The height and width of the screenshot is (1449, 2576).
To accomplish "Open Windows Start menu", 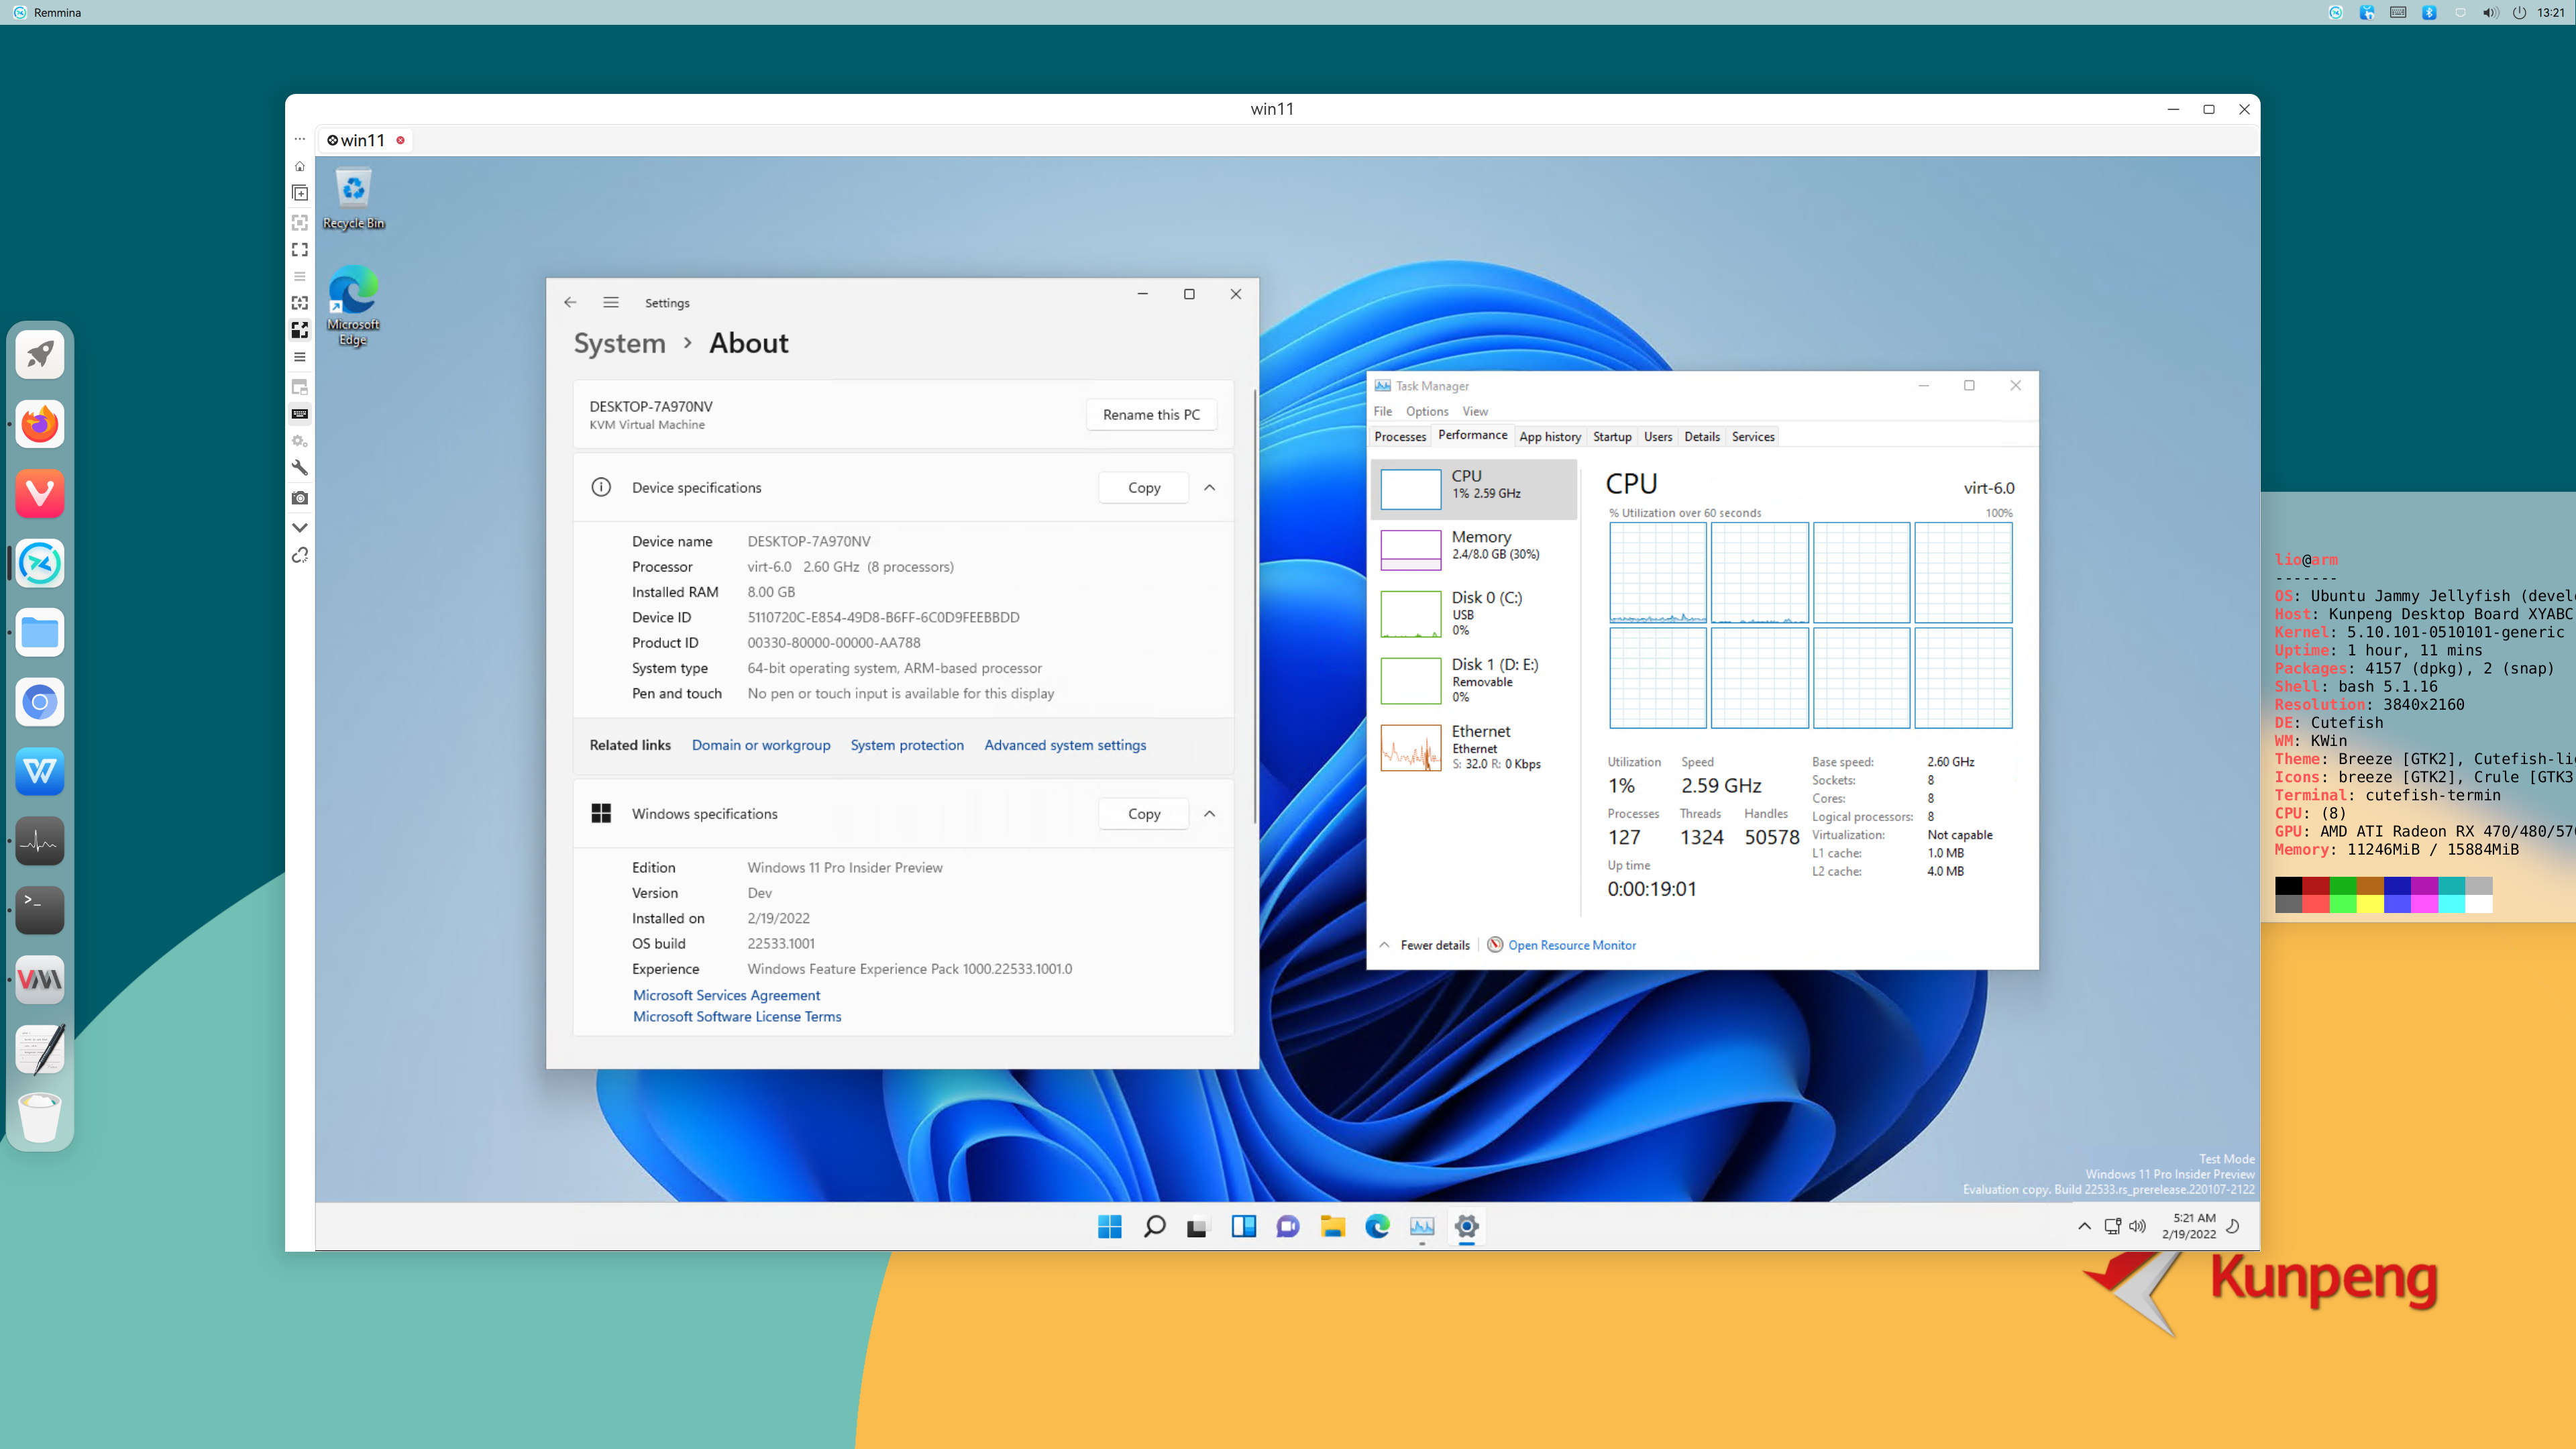I will coord(1109,1226).
